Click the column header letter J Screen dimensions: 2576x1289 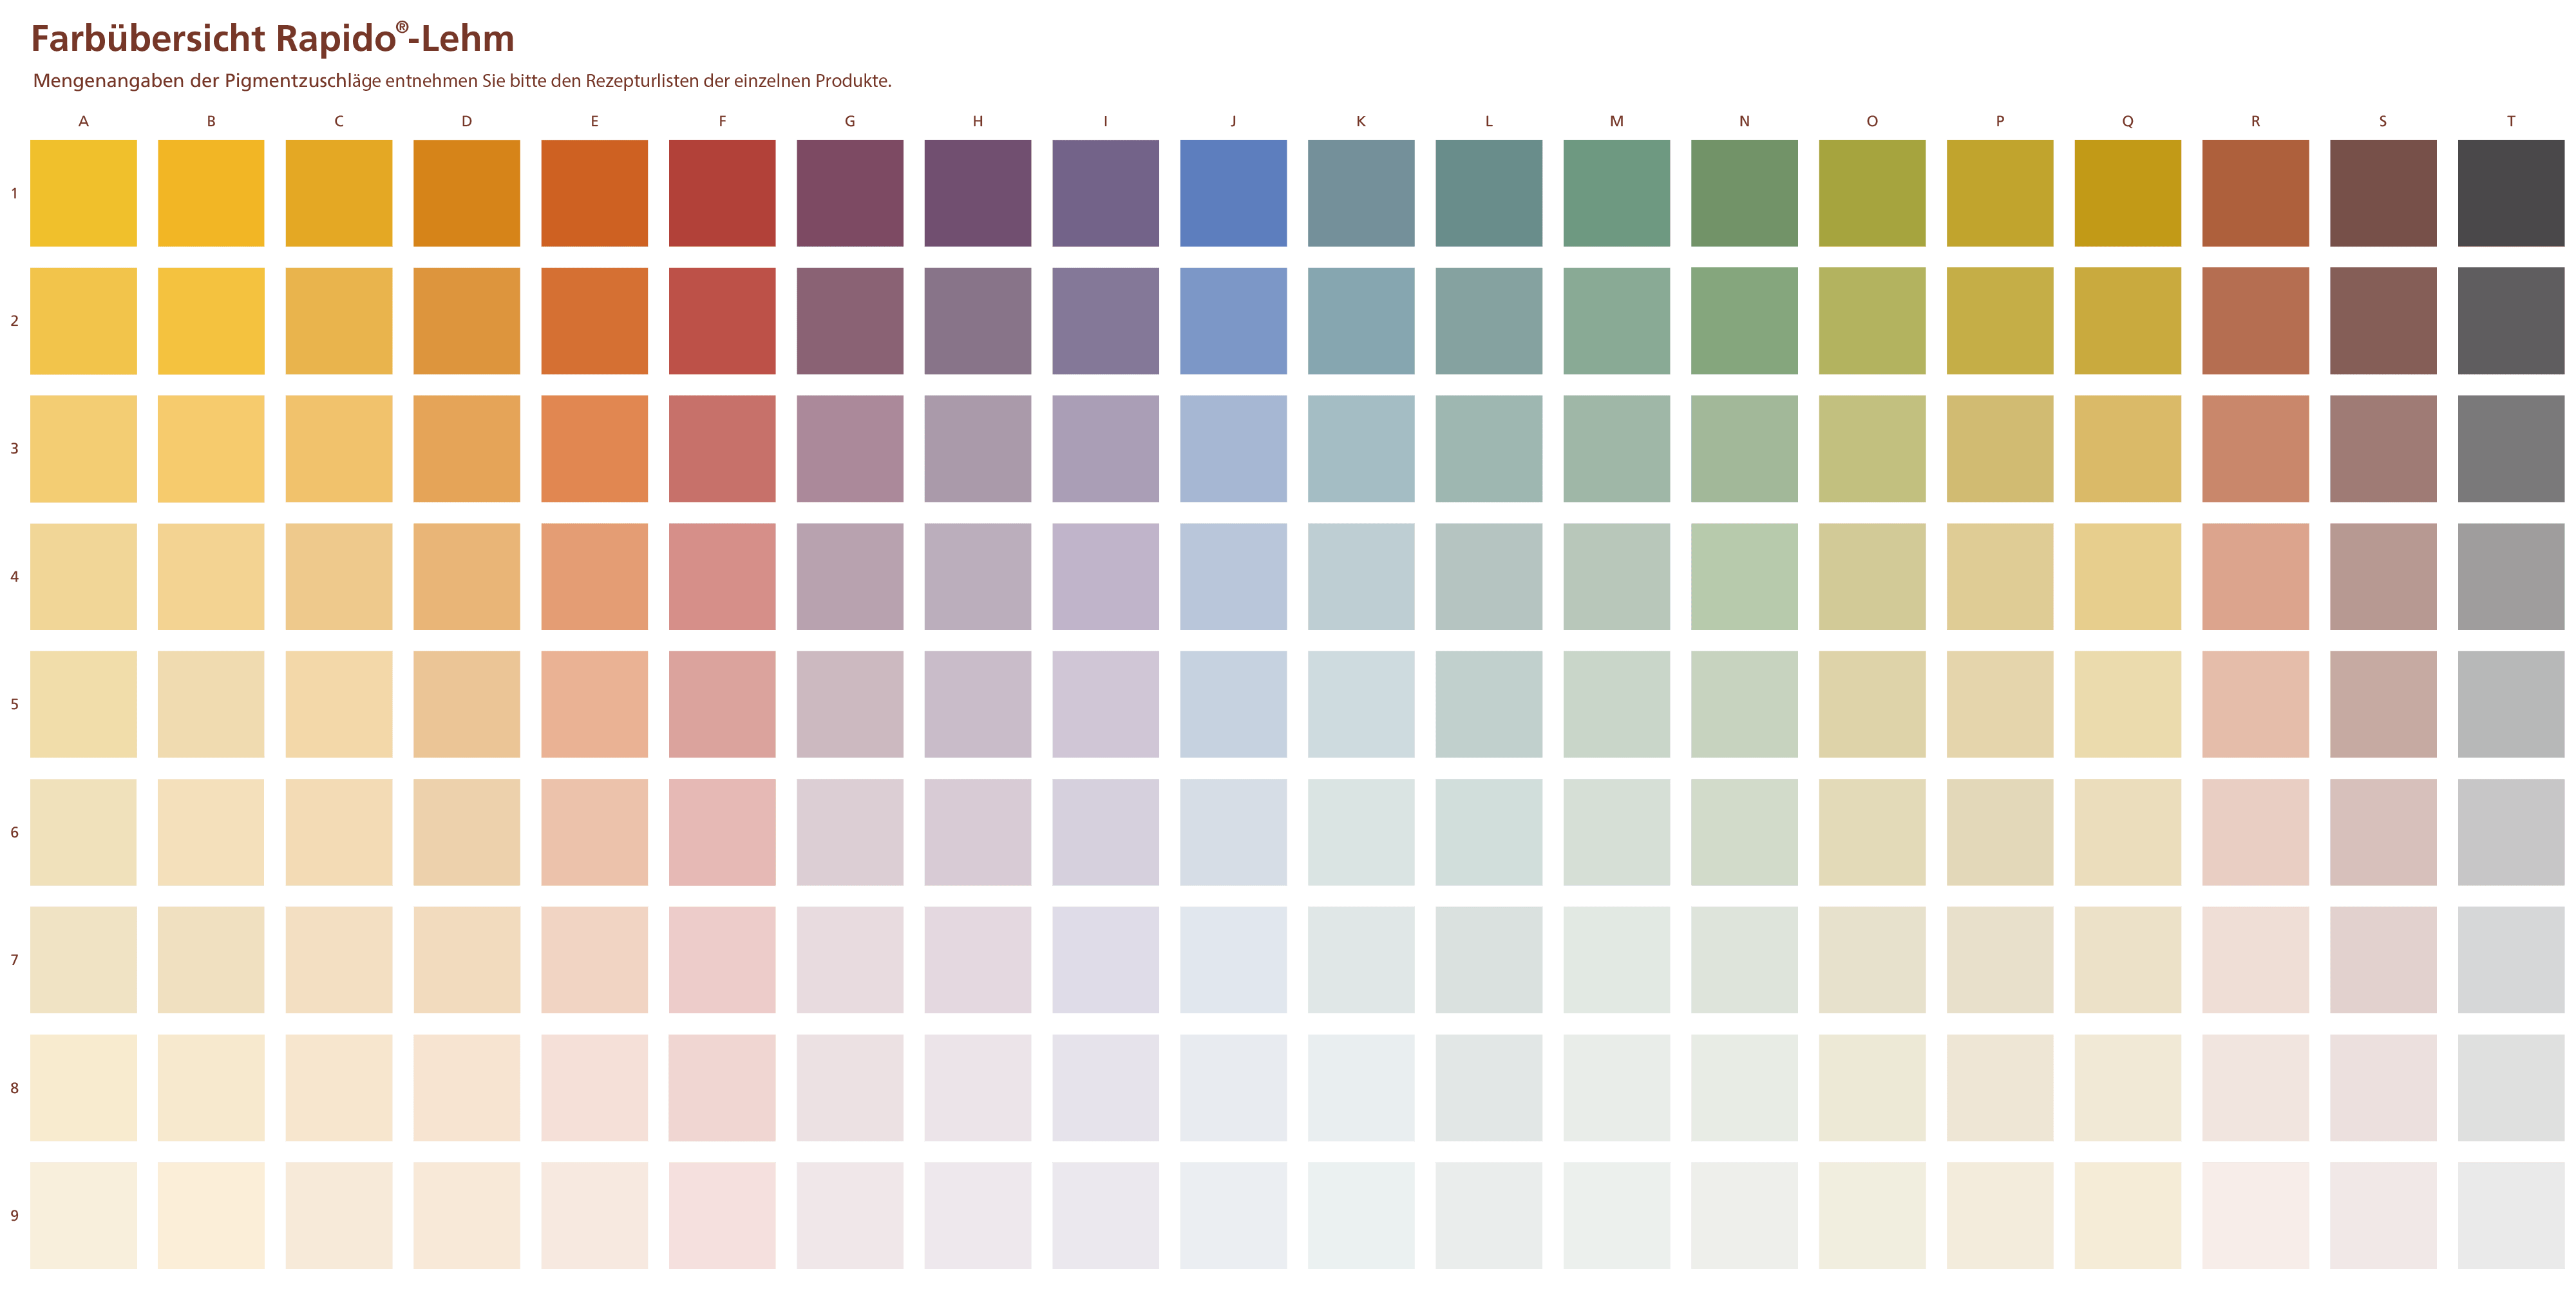tap(1233, 121)
